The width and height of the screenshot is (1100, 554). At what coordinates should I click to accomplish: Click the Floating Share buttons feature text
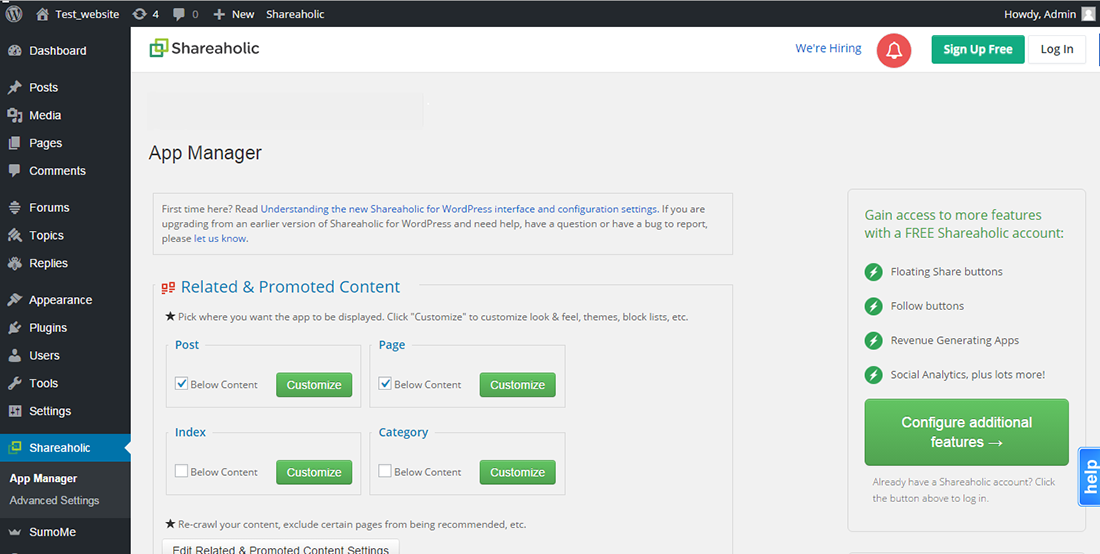point(946,271)
